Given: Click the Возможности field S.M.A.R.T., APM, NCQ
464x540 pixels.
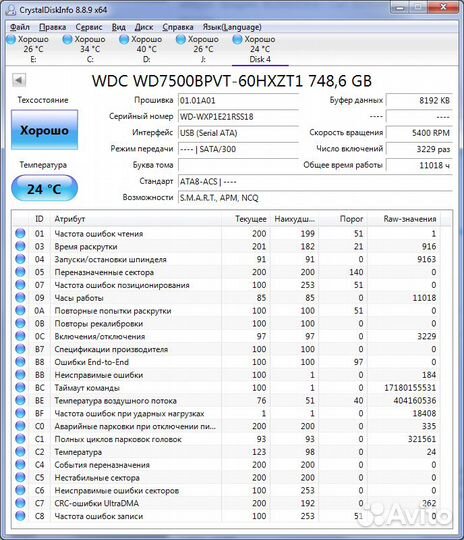Looking at the screenshot, I should (x=315, y=198).
